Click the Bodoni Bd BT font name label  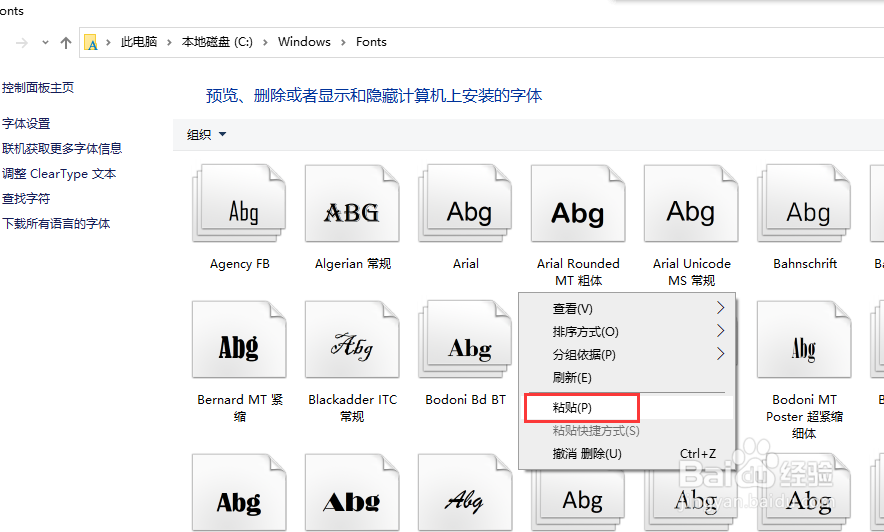(465, 400)
